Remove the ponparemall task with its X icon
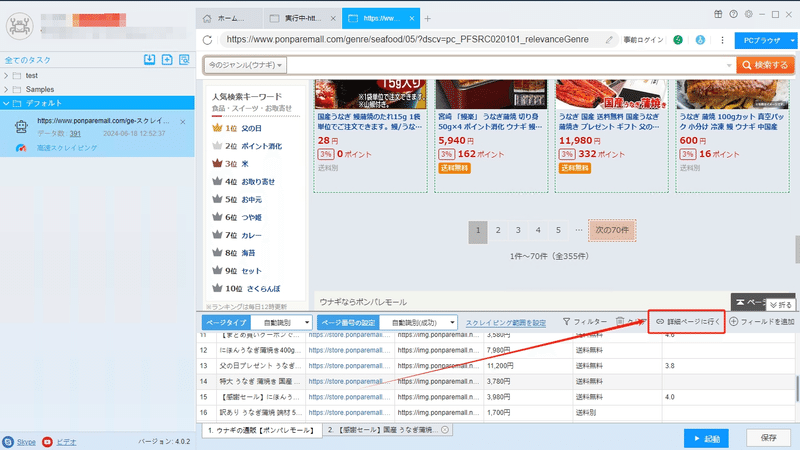 [183, 122]
